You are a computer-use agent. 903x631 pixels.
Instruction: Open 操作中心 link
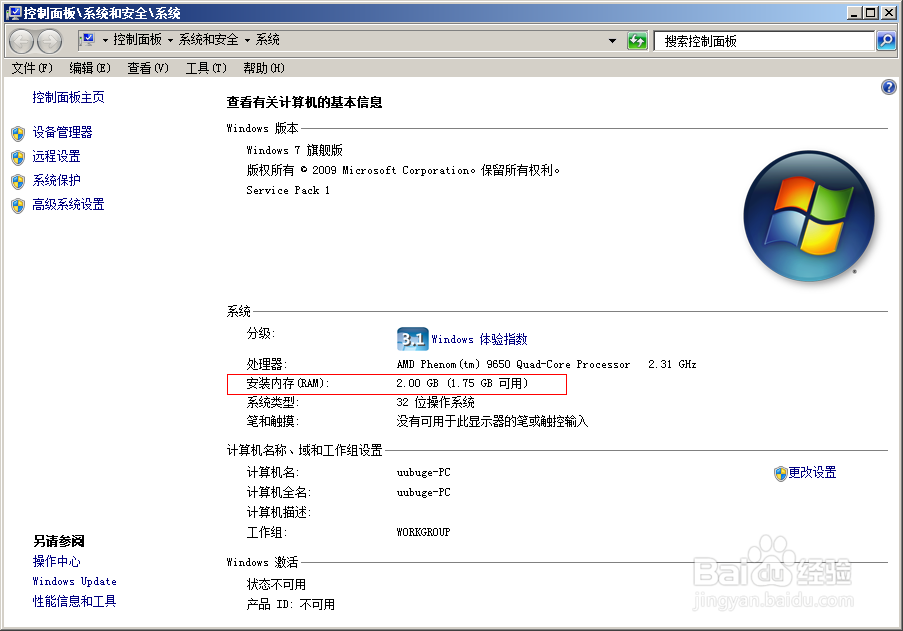click(56, 561)
